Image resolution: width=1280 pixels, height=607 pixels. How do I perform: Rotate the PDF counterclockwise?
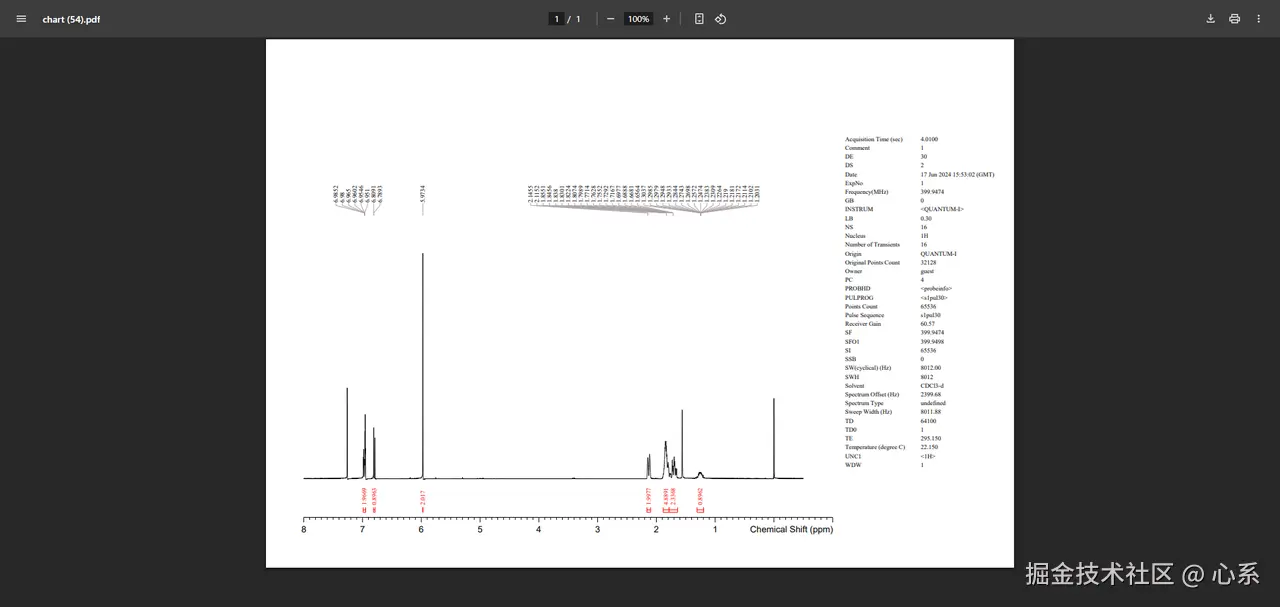pos(721,19)
